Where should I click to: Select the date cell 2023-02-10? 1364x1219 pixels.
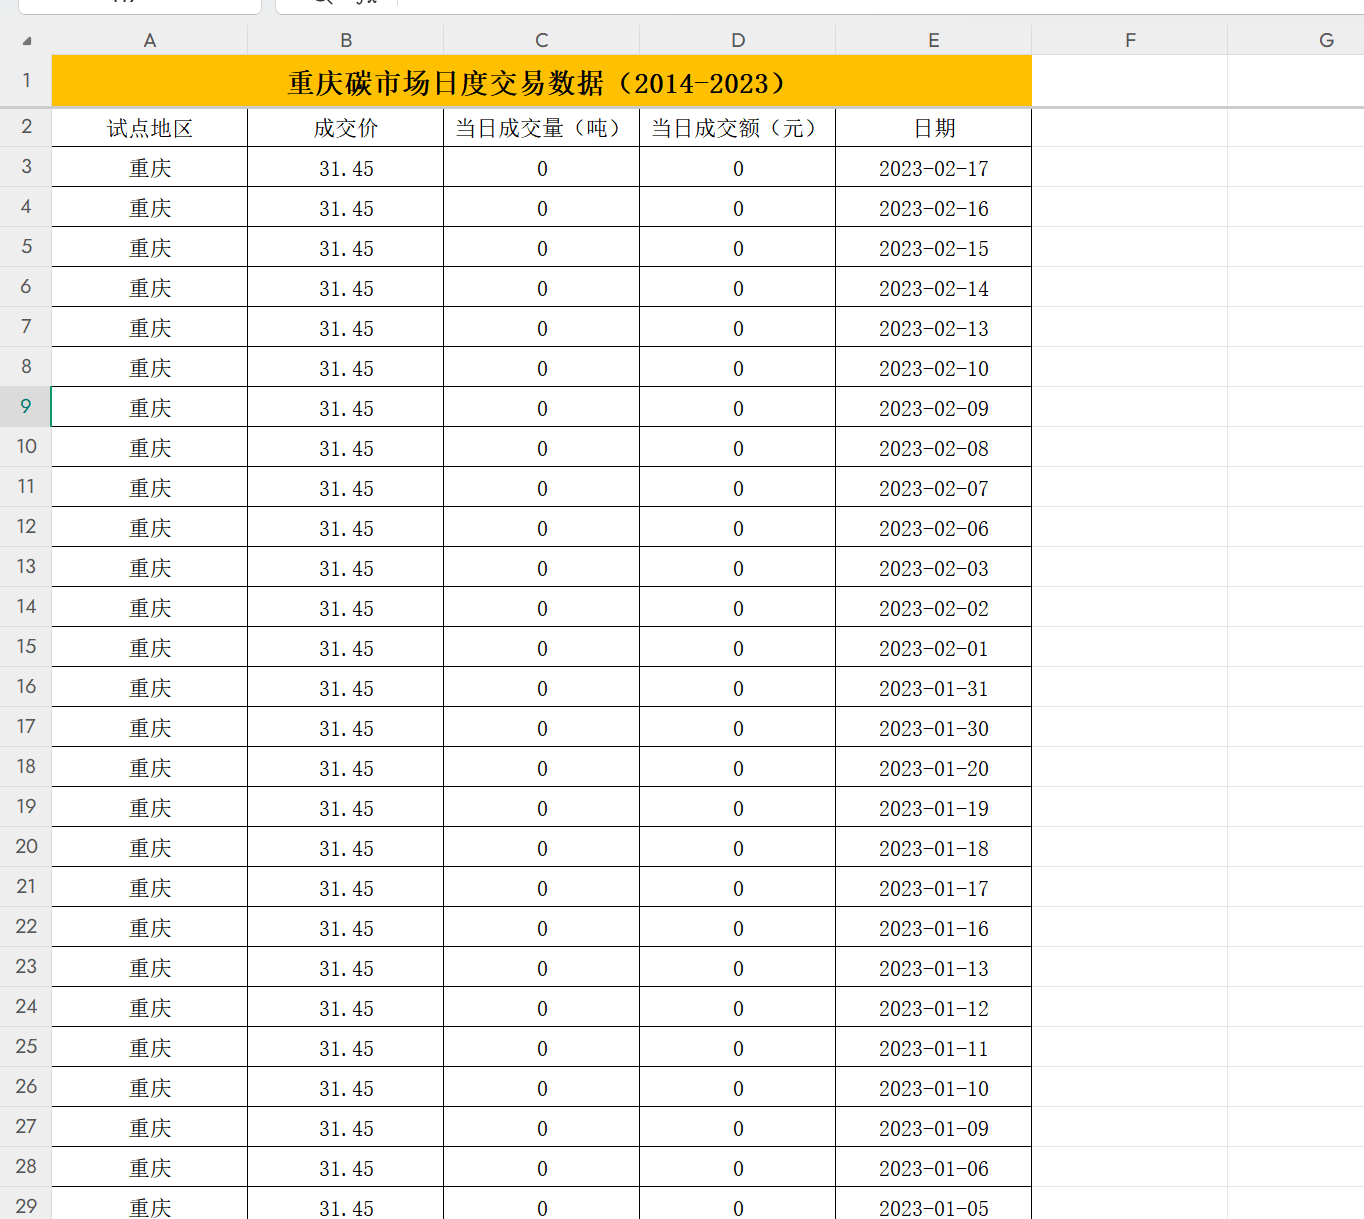(934, 368)
